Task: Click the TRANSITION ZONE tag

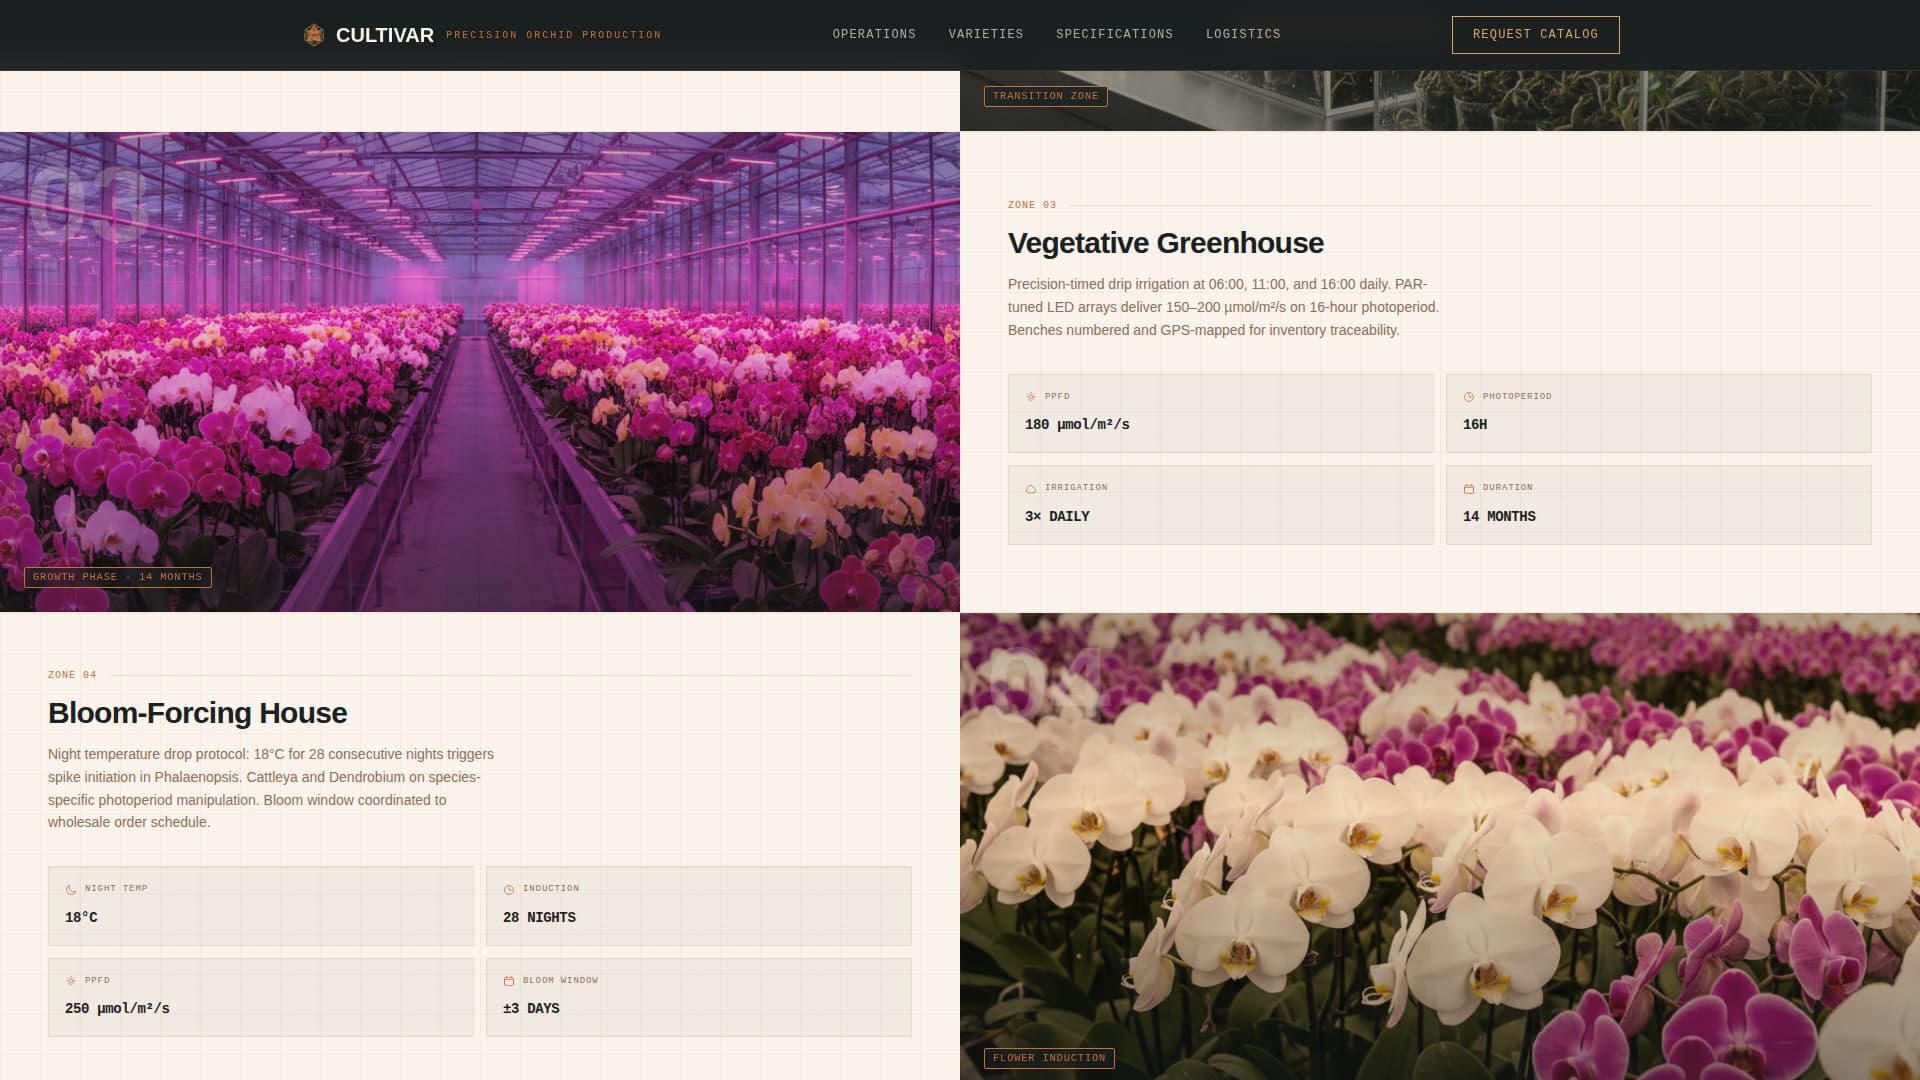Action: click(1044, 96)
